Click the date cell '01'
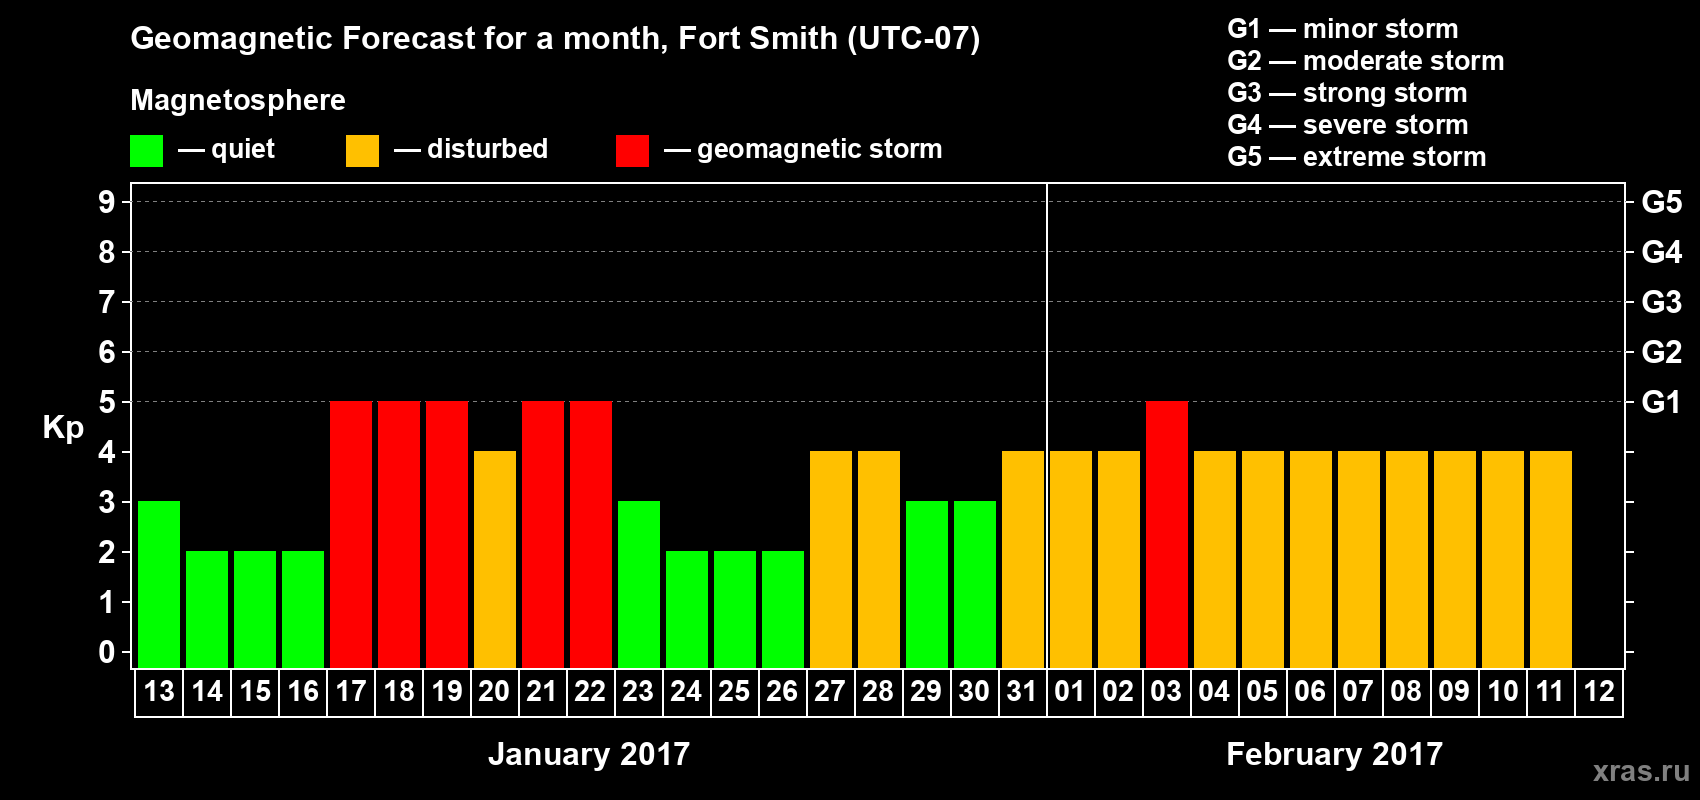Screen dimensions: 1700x800 (x=1071, y=692)
